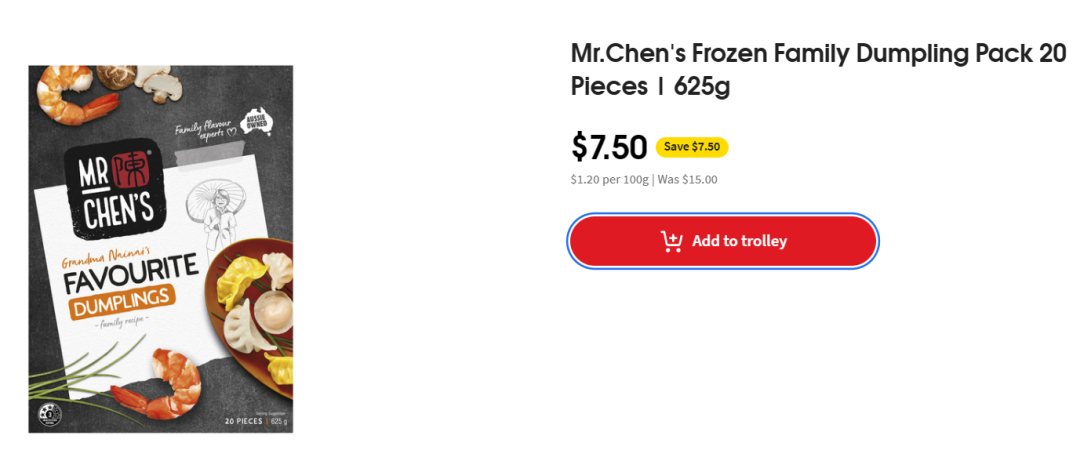Open the dumpling package product image

[160, 249]
